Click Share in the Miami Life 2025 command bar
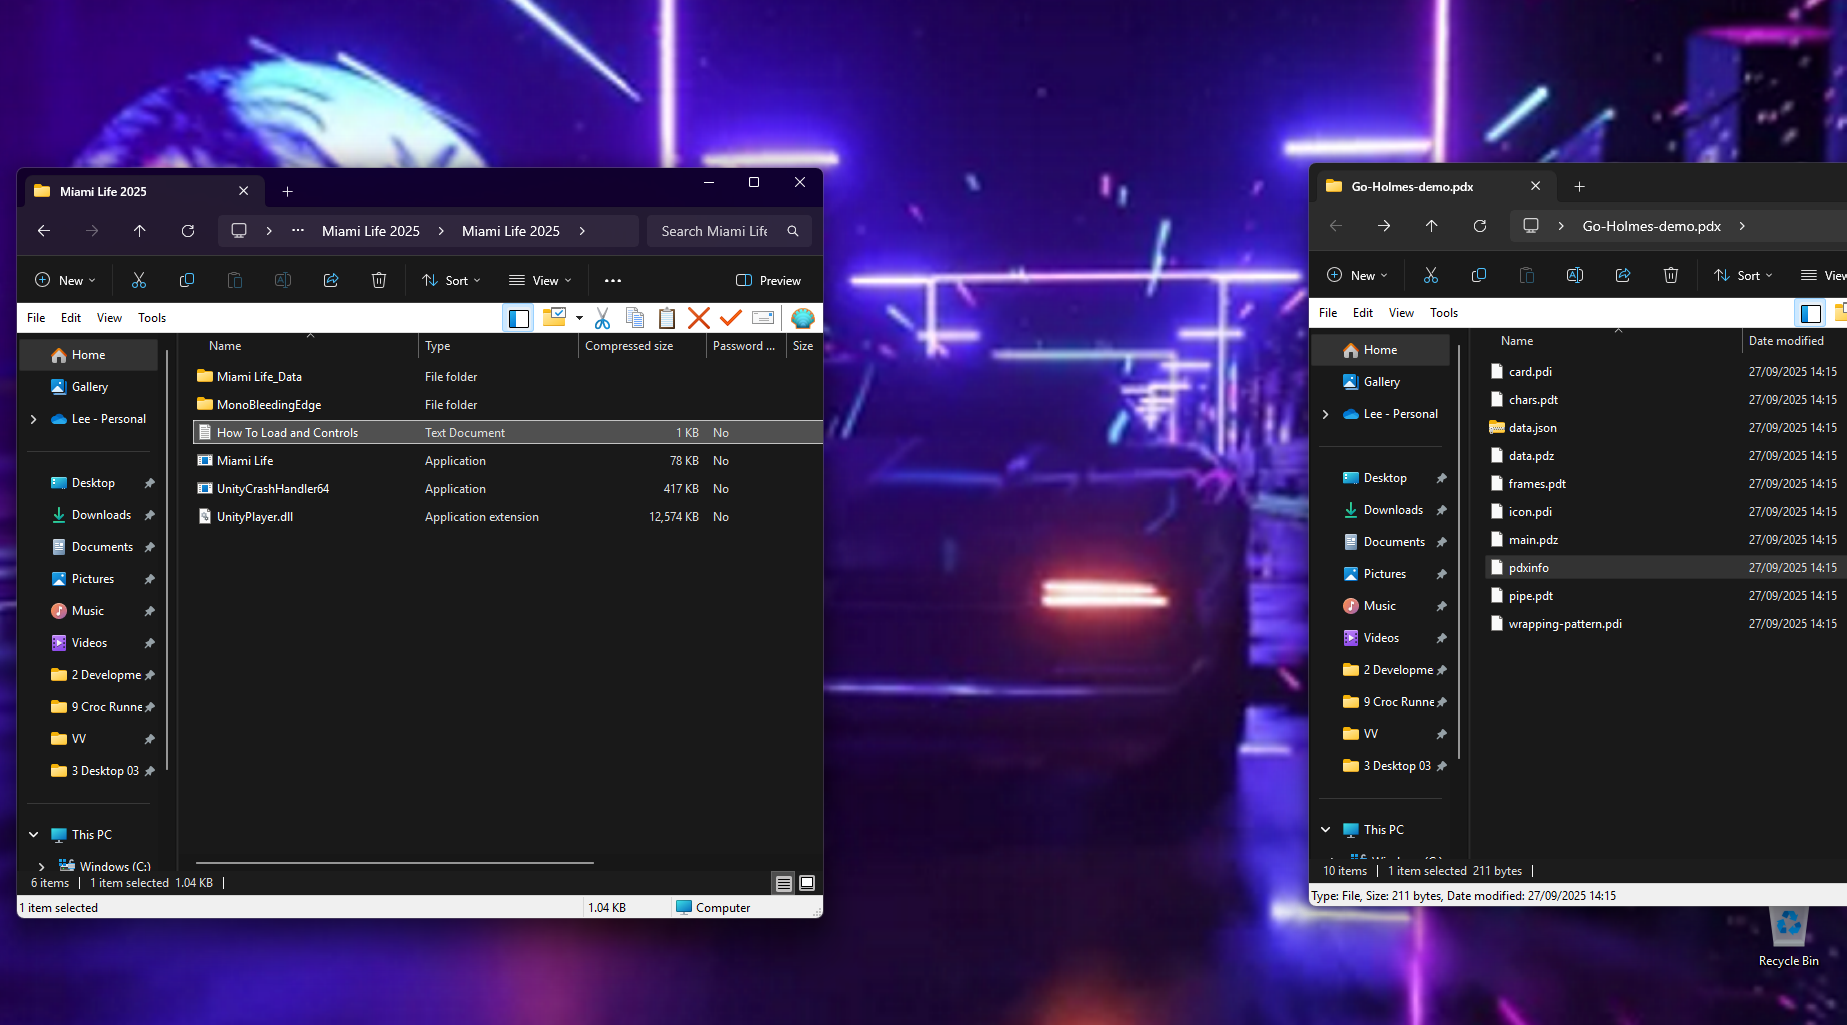 331,280
